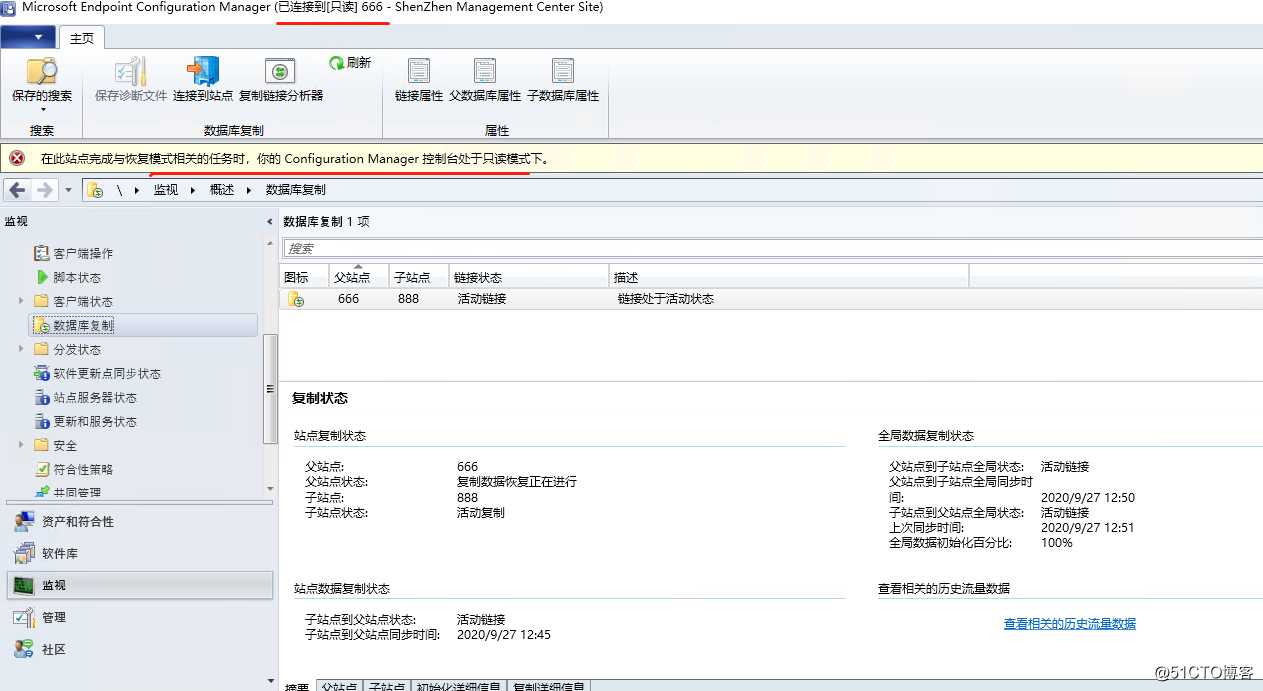
Task: Click the 100% initialization percentage value
Action: click(x=1056, y=543)
